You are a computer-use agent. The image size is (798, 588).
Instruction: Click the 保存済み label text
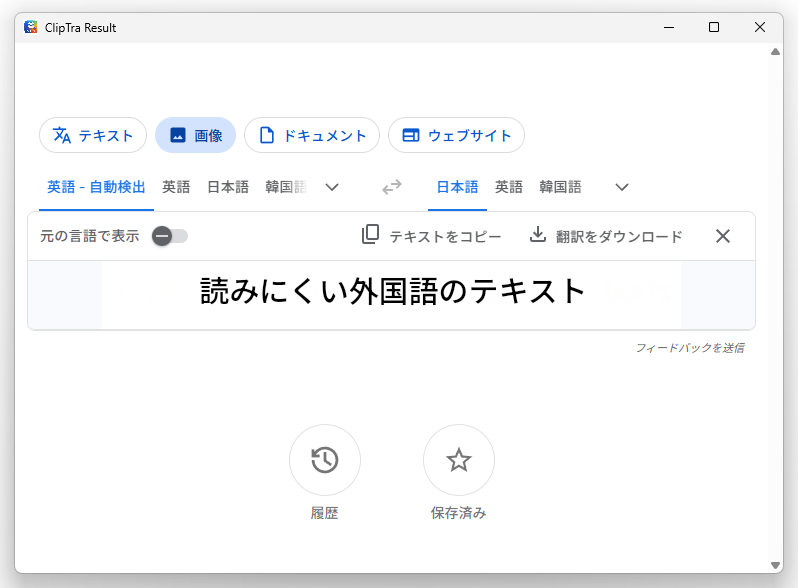pyautogui.click(x=459, y=513)
